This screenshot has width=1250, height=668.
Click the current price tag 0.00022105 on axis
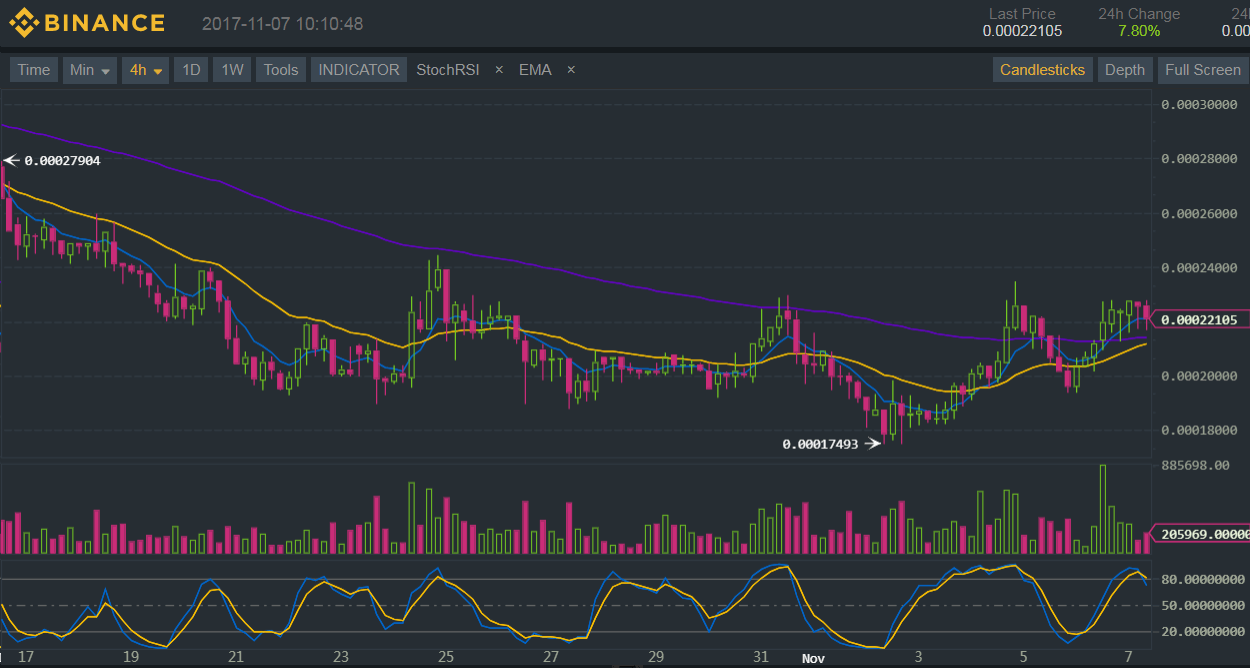[1200, 320]
